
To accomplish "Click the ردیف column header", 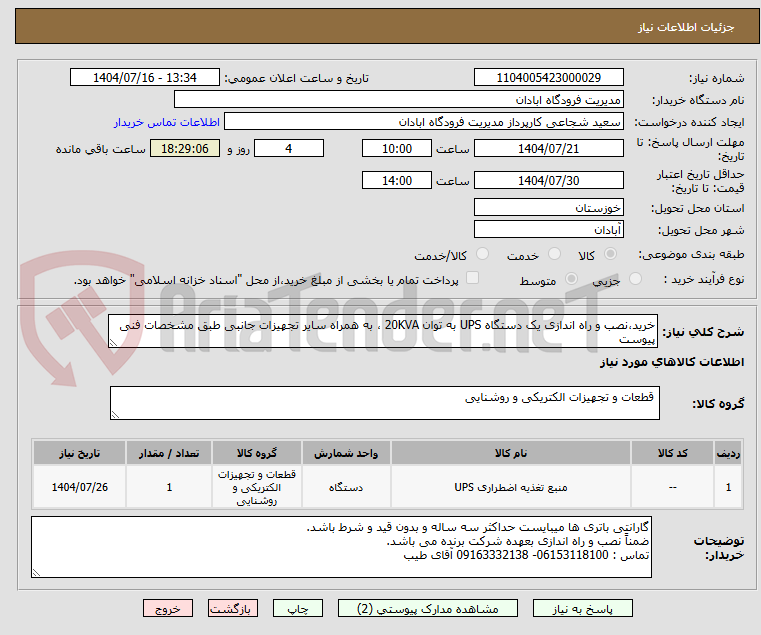I will 728,453.
